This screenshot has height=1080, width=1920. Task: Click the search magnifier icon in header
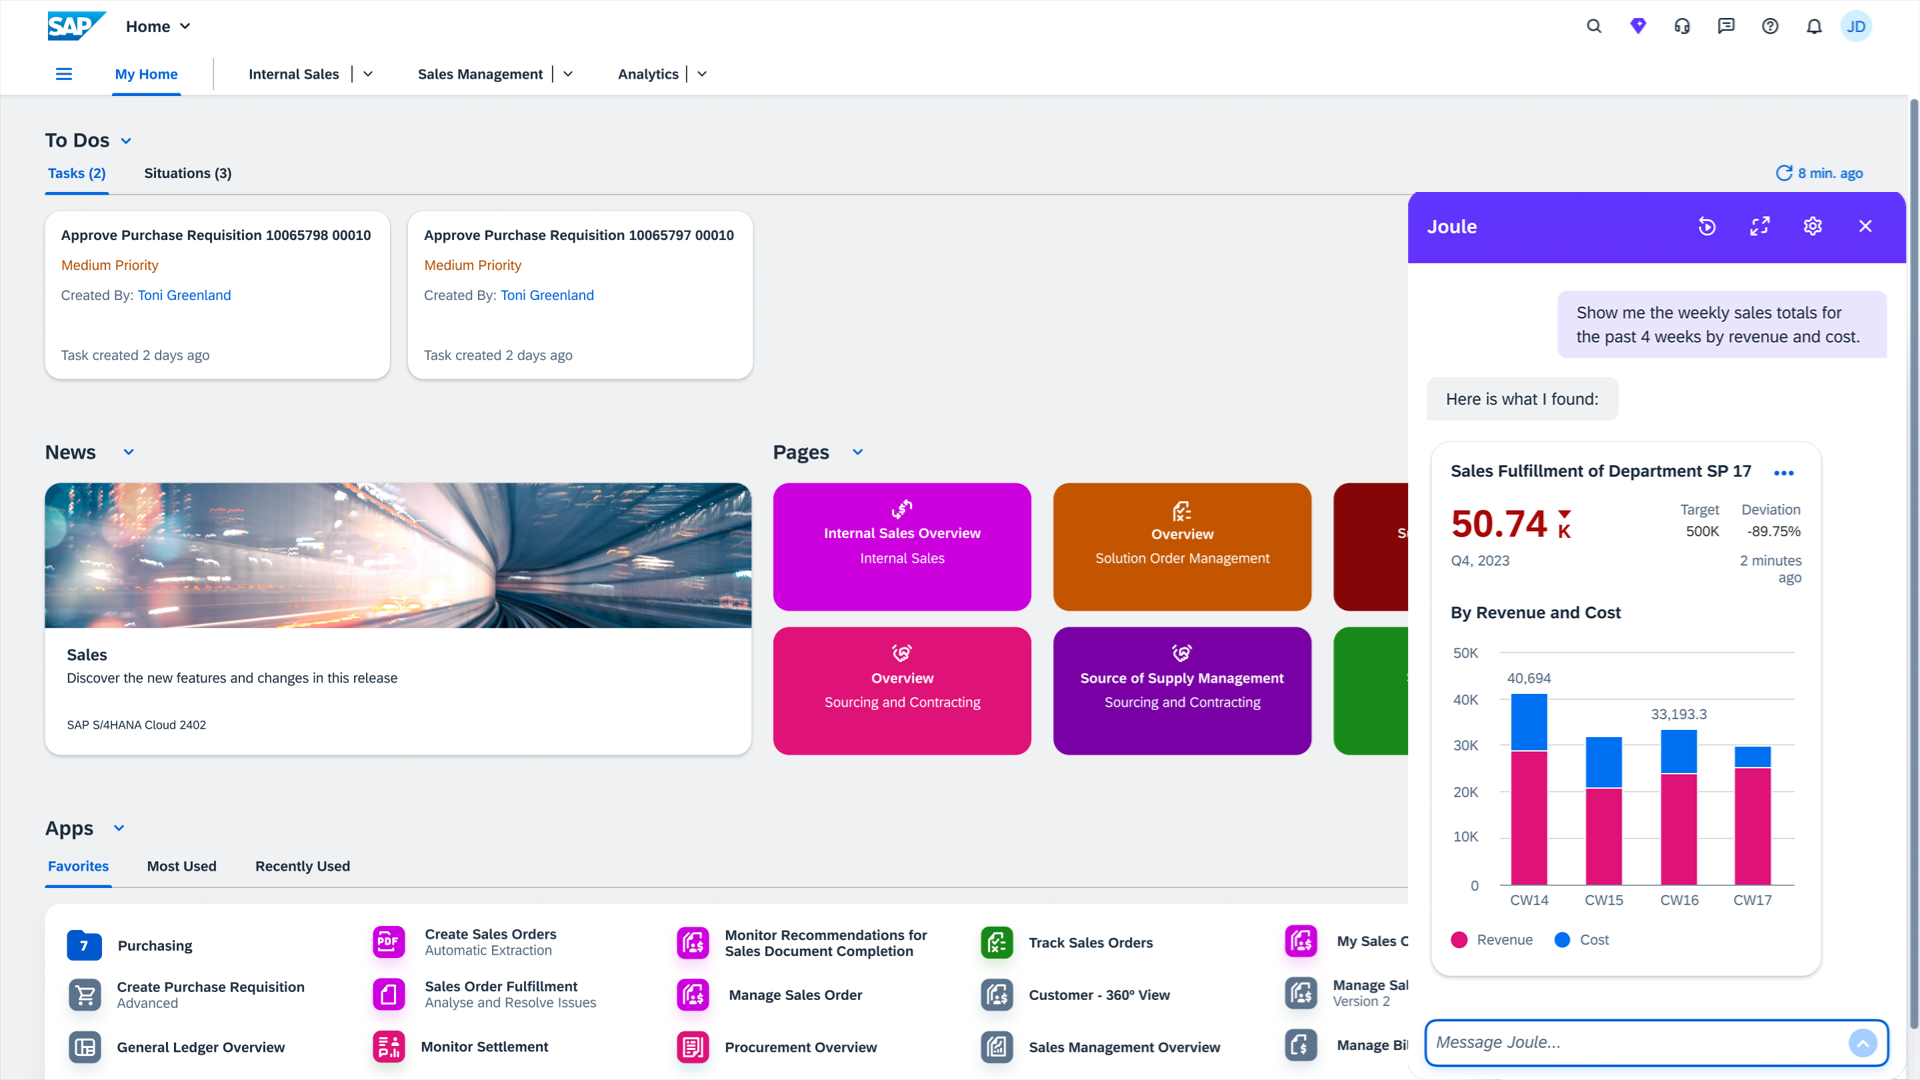coord(1594,26)
